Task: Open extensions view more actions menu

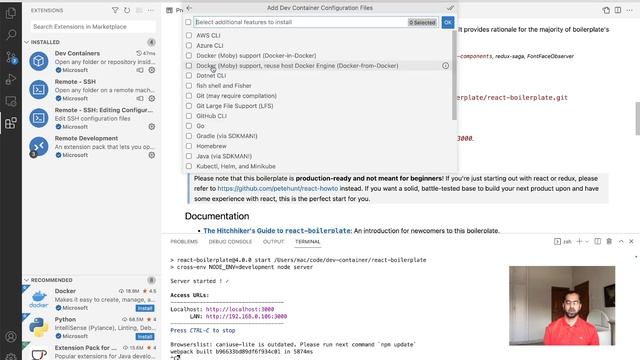Action: [x=151, y=10]
